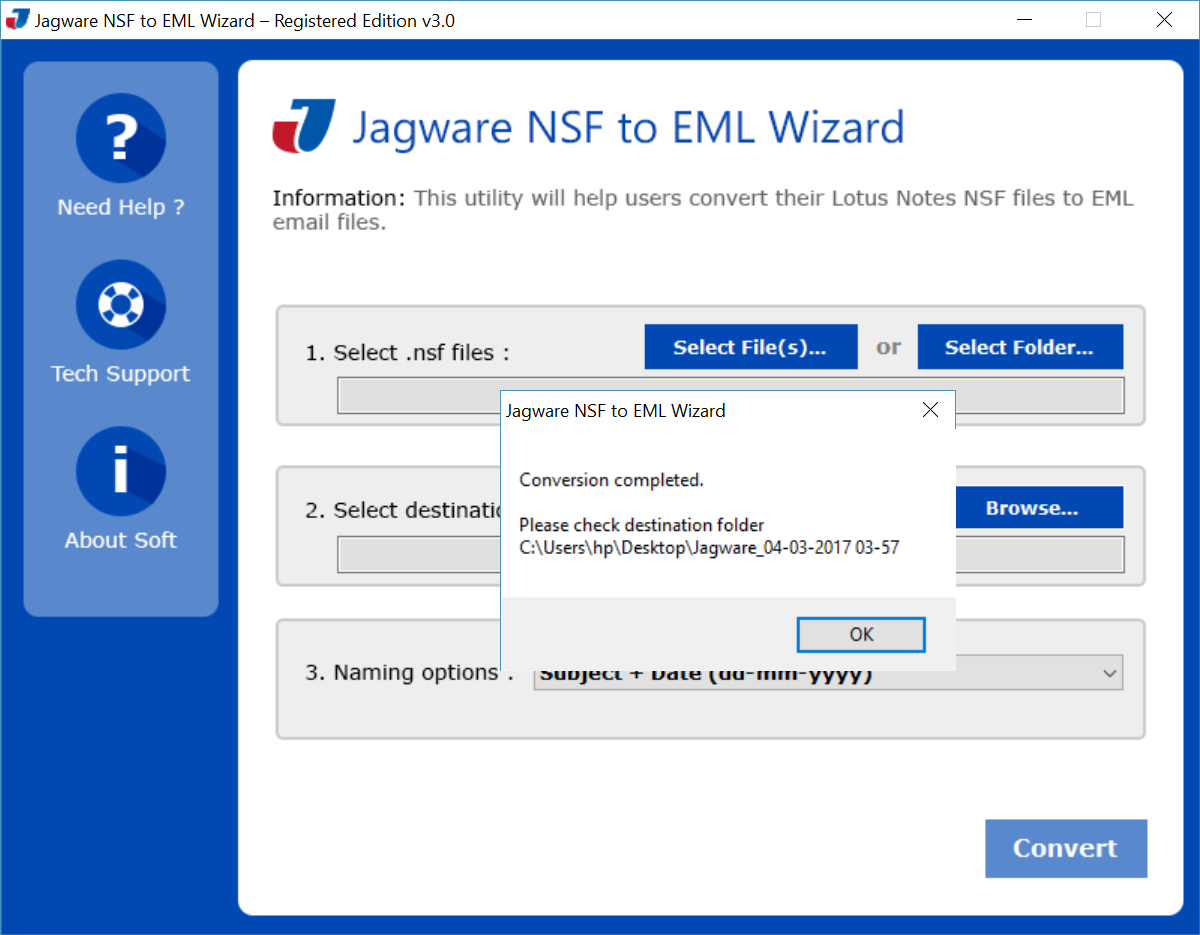Click Browse... for the destination folder

point(1038,508)
